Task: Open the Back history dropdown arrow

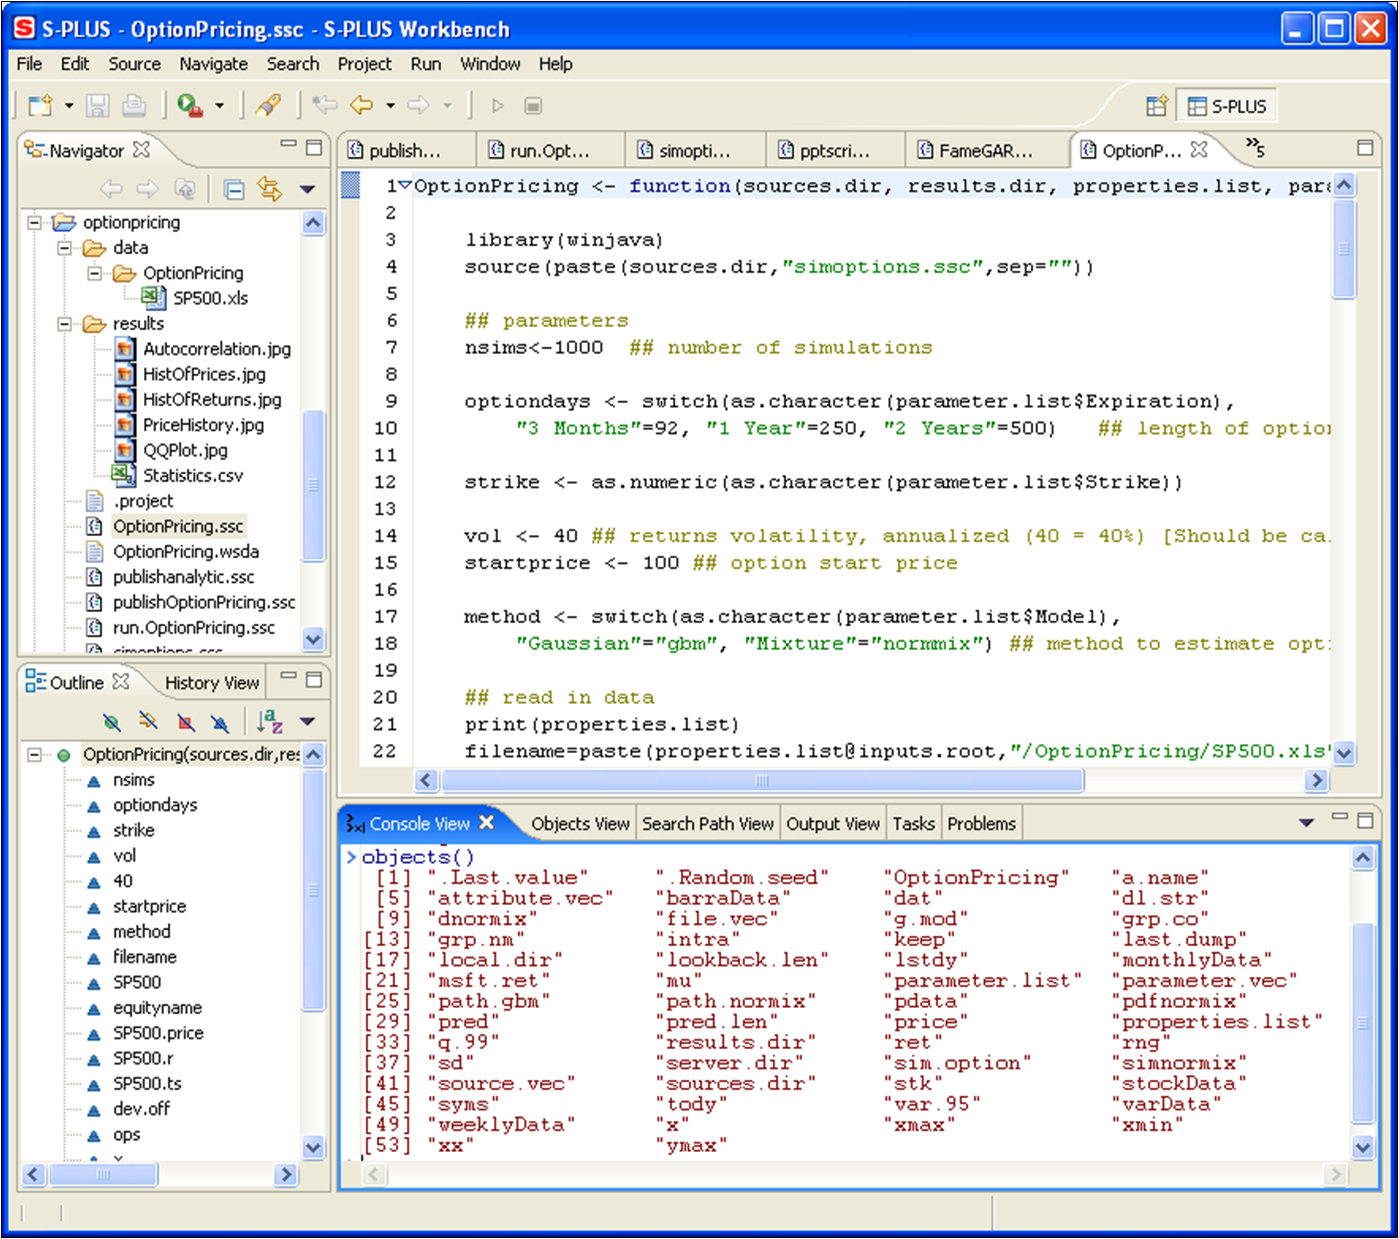Action: (x=390, y=105)
